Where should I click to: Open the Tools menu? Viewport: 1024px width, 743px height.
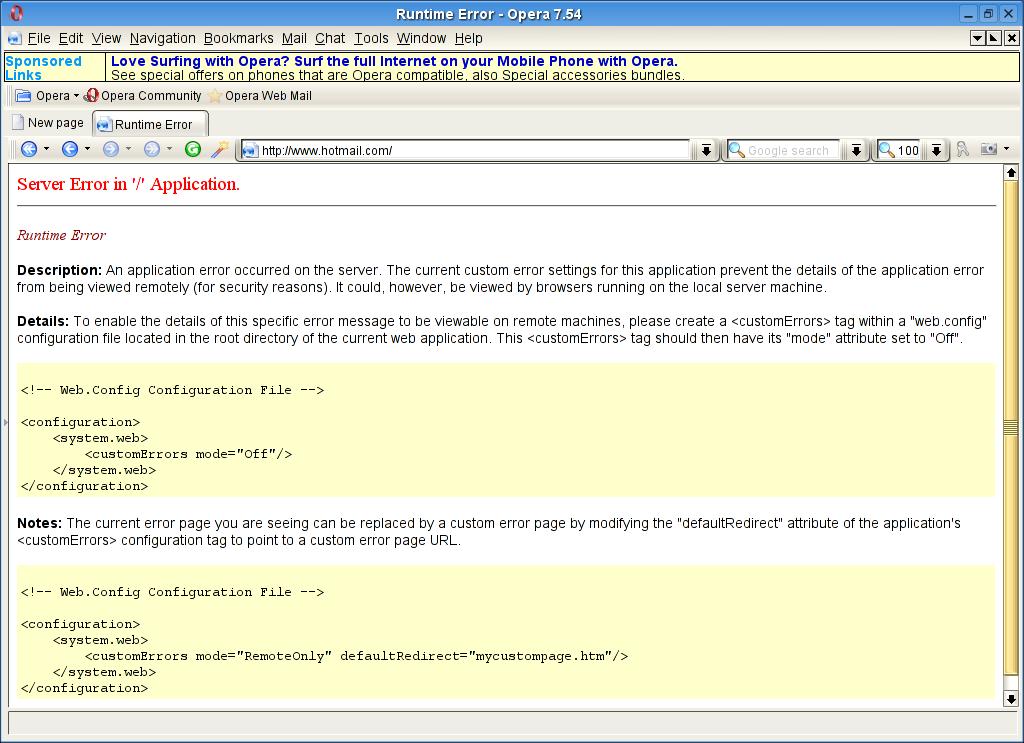[x=371, y=38]
